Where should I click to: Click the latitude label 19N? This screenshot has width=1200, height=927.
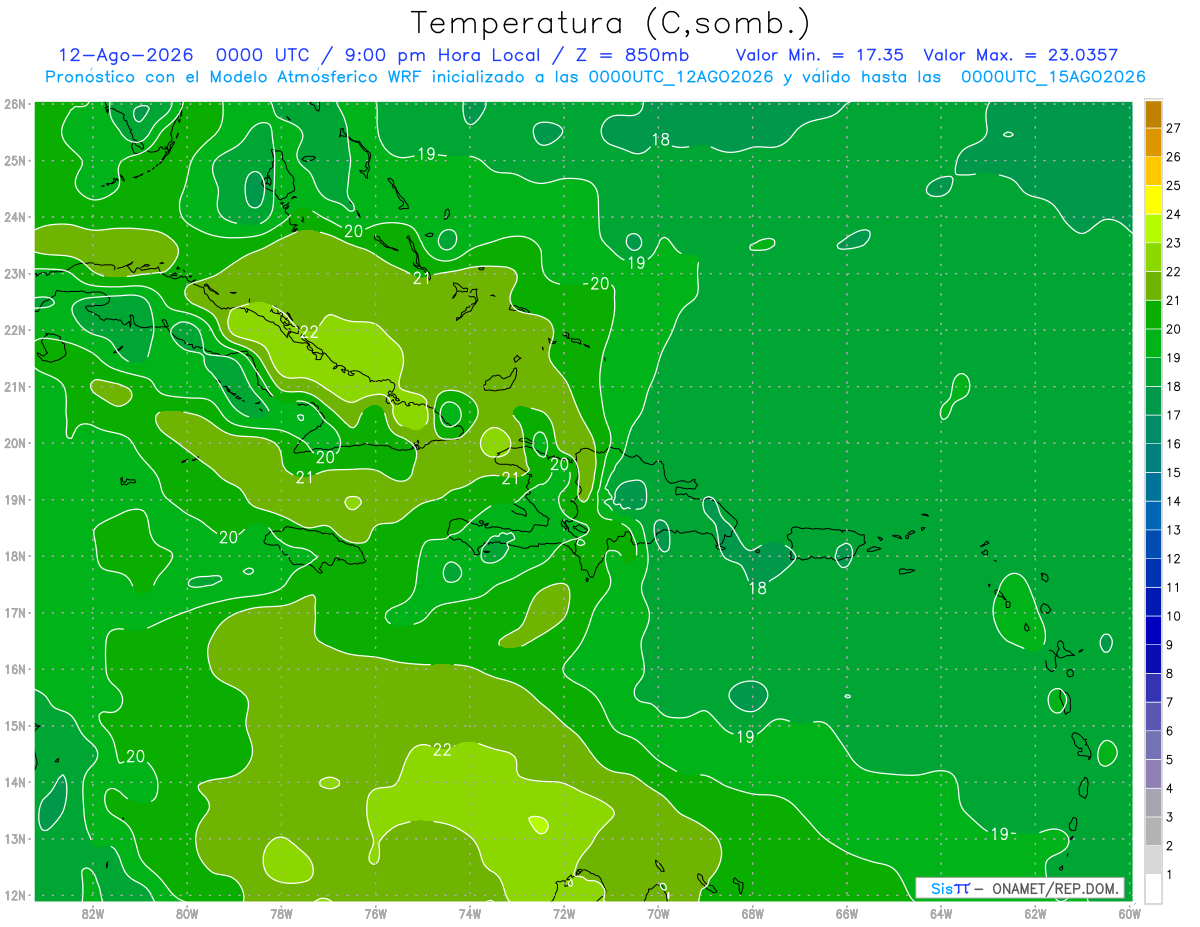(x=15, y=499)
